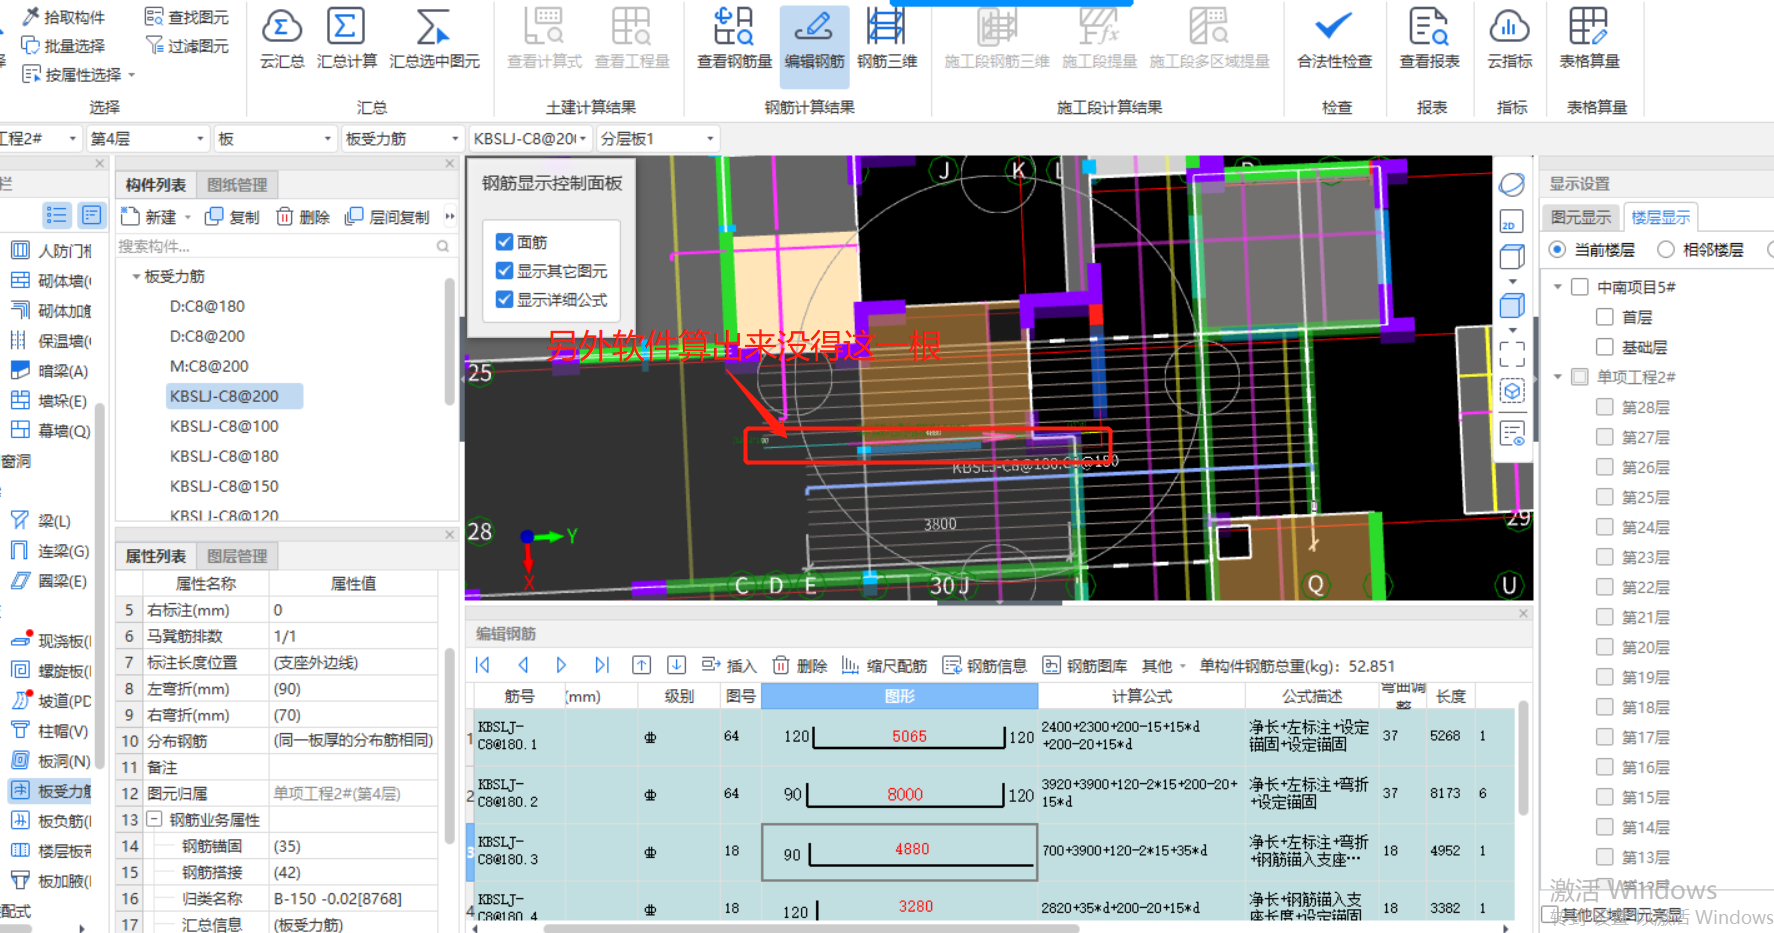The width and height of the screenshot is (1774, 933).
Task: Switch to 图元显示 tab
Action: point(1581,217)
